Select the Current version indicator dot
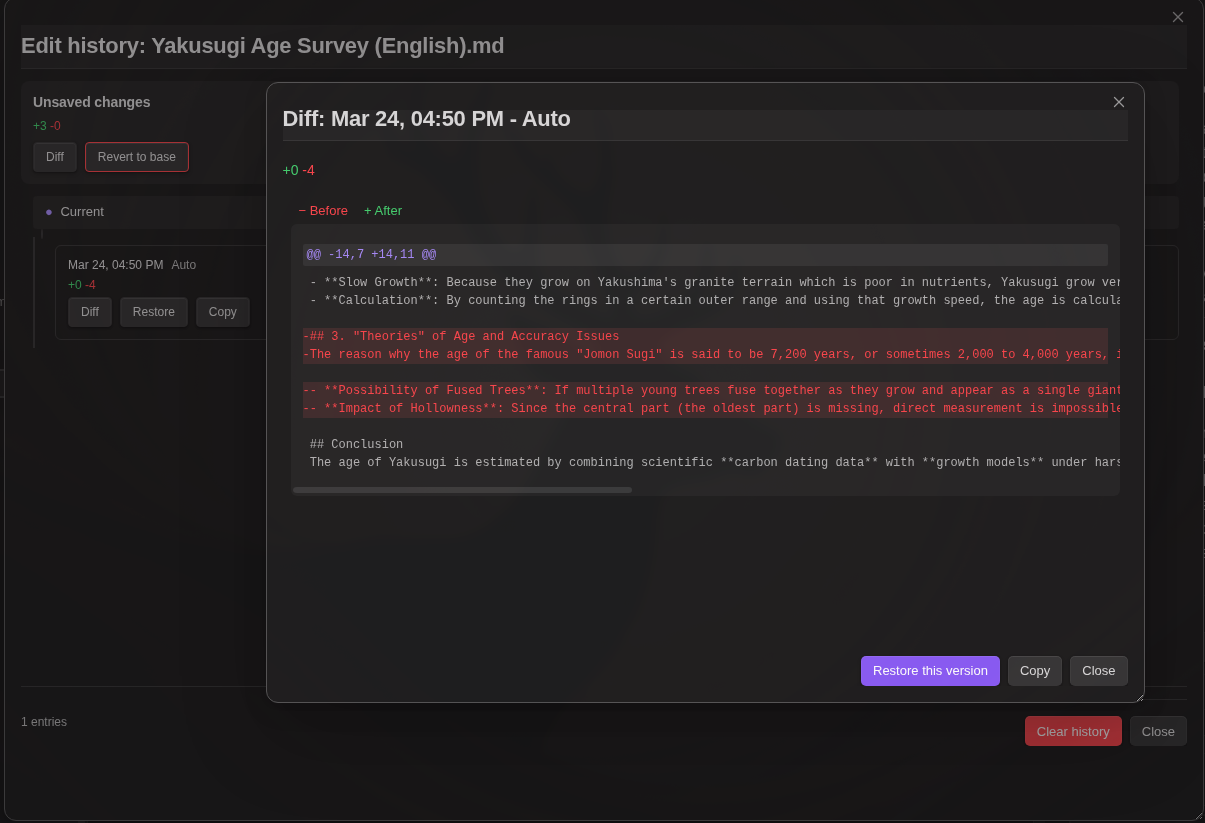The height and width of the screenshot is (823, 1205). click(x=48, y=211)
